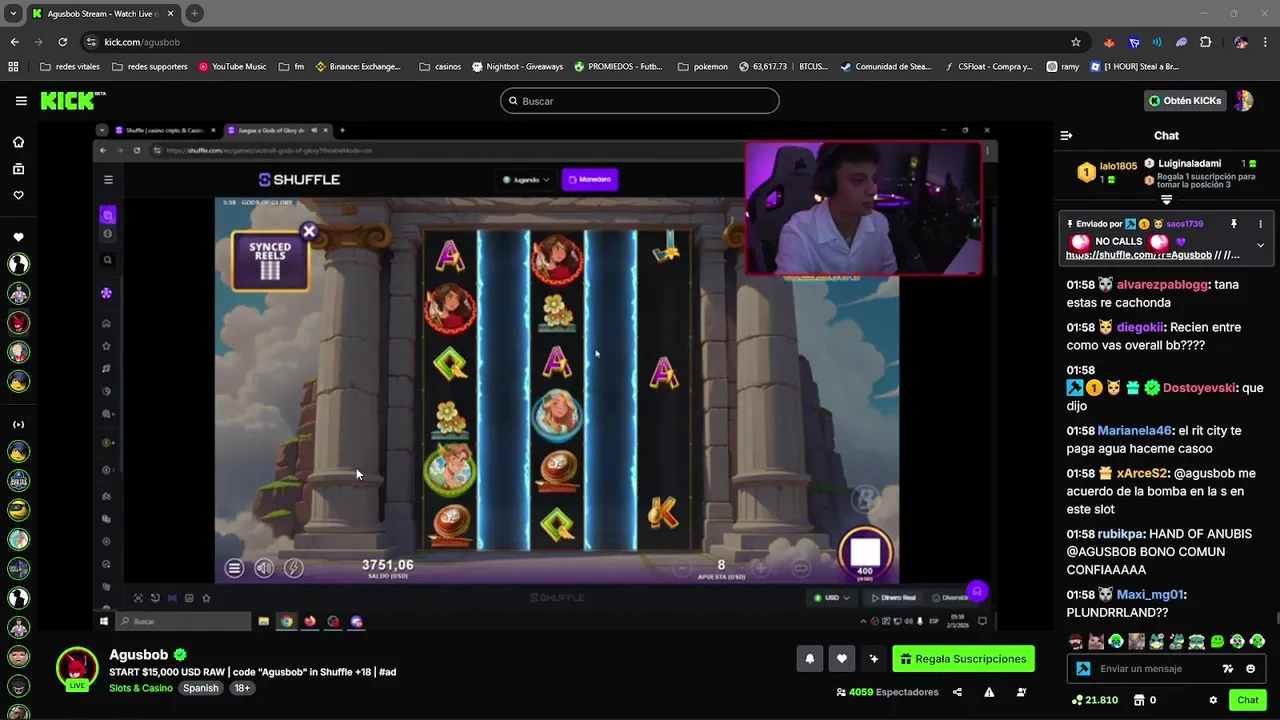Image resolution: width=1280 pixels, height=720 pixels.
Task: Click chat username Dostoyevski
Action: tap(1200, 388)
